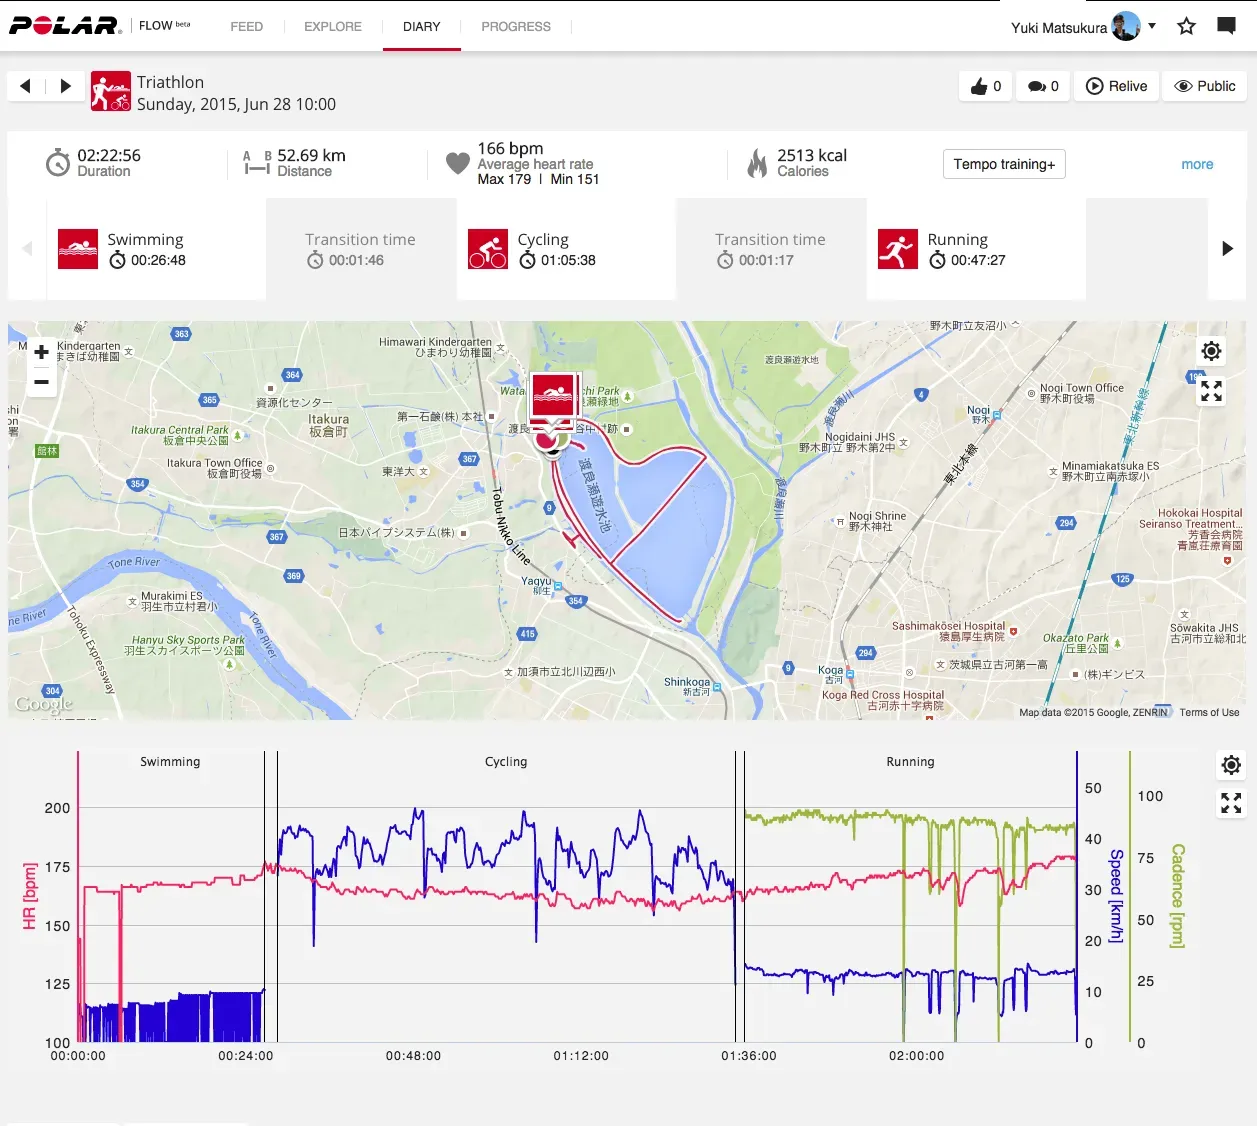Go to the previous training session
Viewport: 1257px width, 1126px height.
[x=26, y=86]
